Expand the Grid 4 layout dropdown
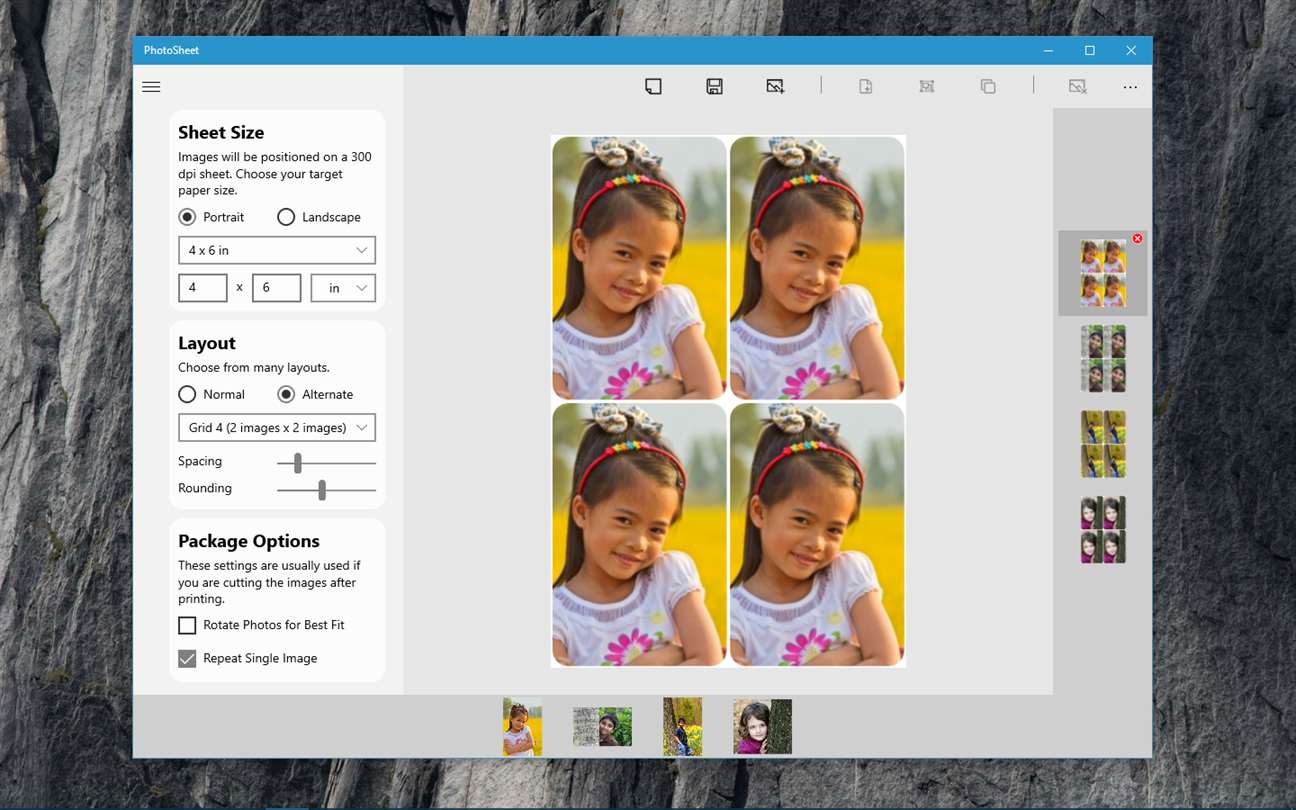This screenshot has height=810, width=1296. point(277,427)
